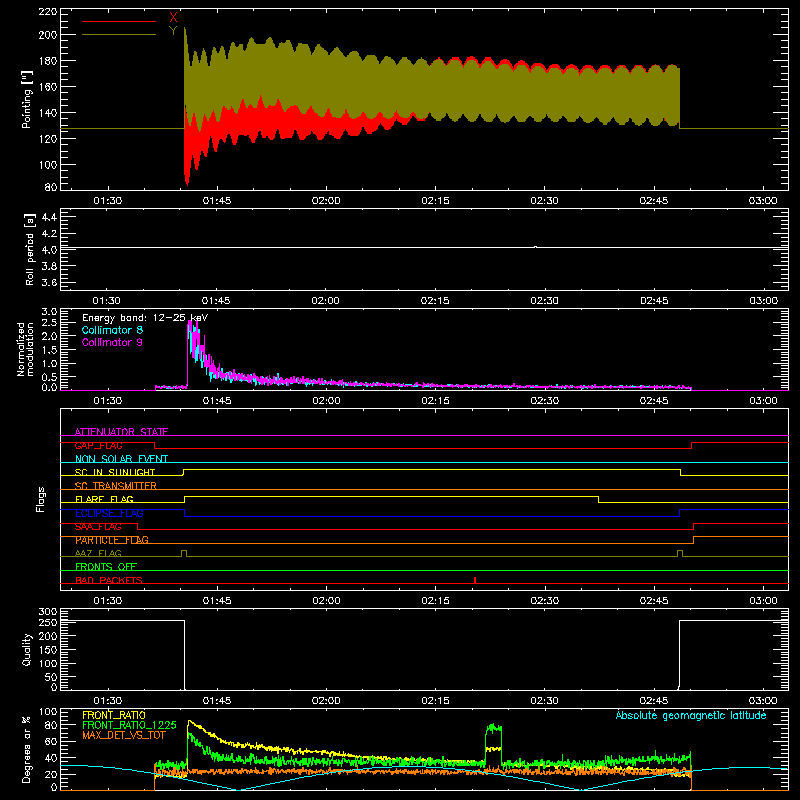Click the SC_IN_SUNLIGHT flag label
Viewport: 800px width, 800px height.
click(115, 472)
